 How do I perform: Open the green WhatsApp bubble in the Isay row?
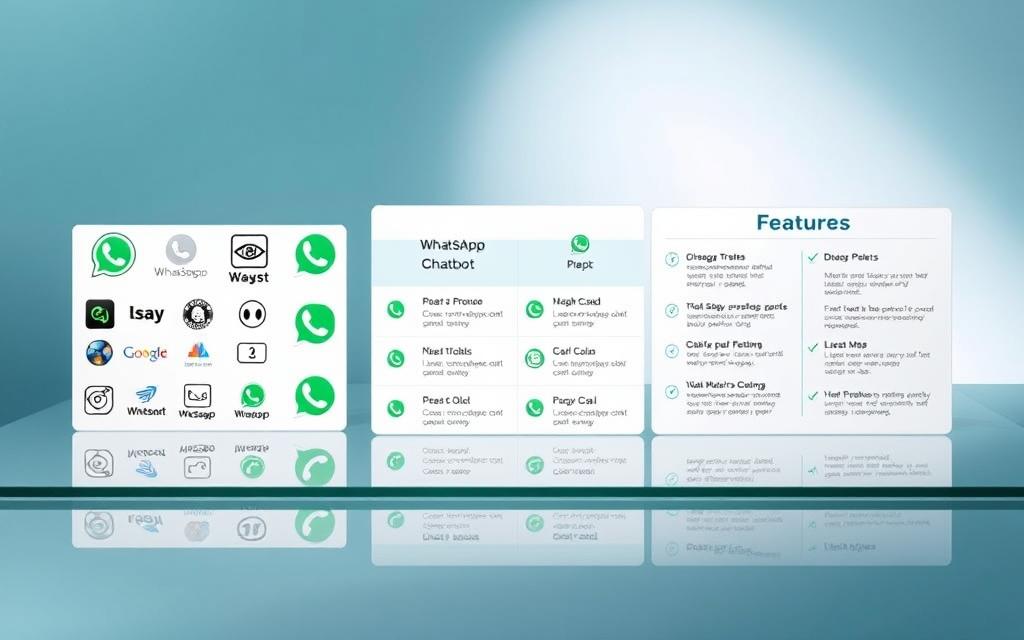click(x=315, y=323)
